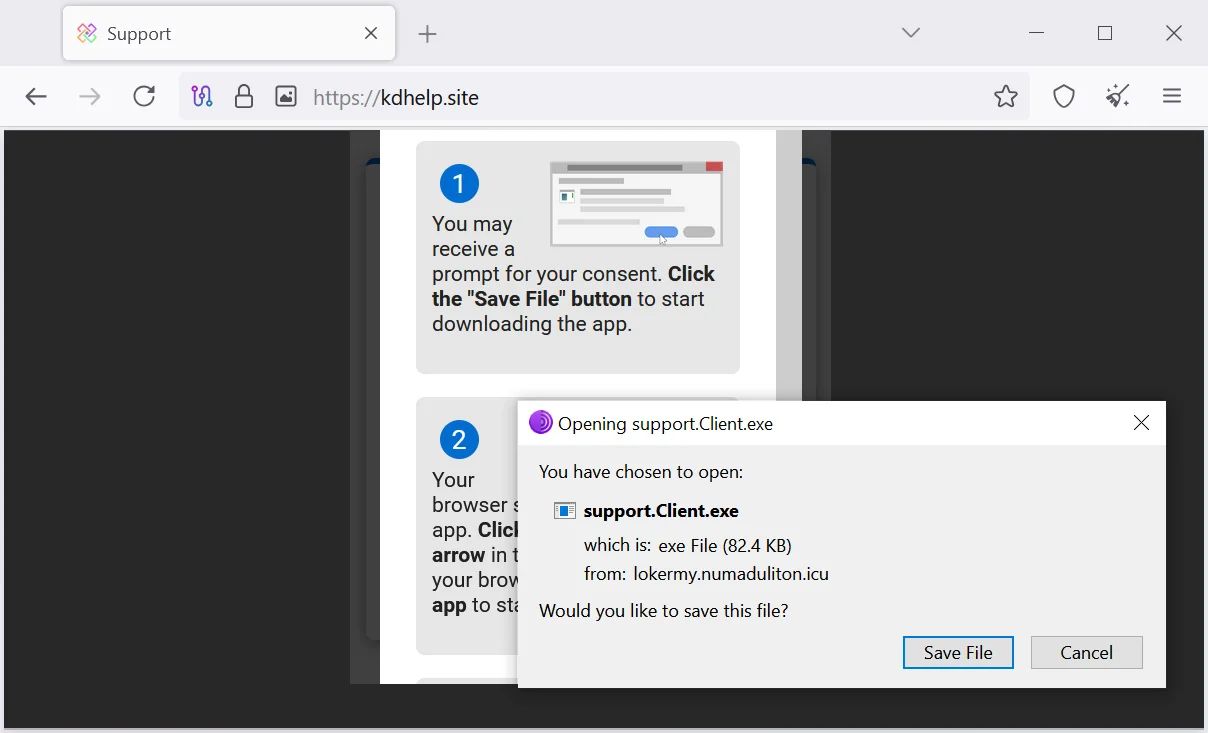Click the padlock site security icon
The height and width of the screenshot is (733, 1208).
point(244,96)
